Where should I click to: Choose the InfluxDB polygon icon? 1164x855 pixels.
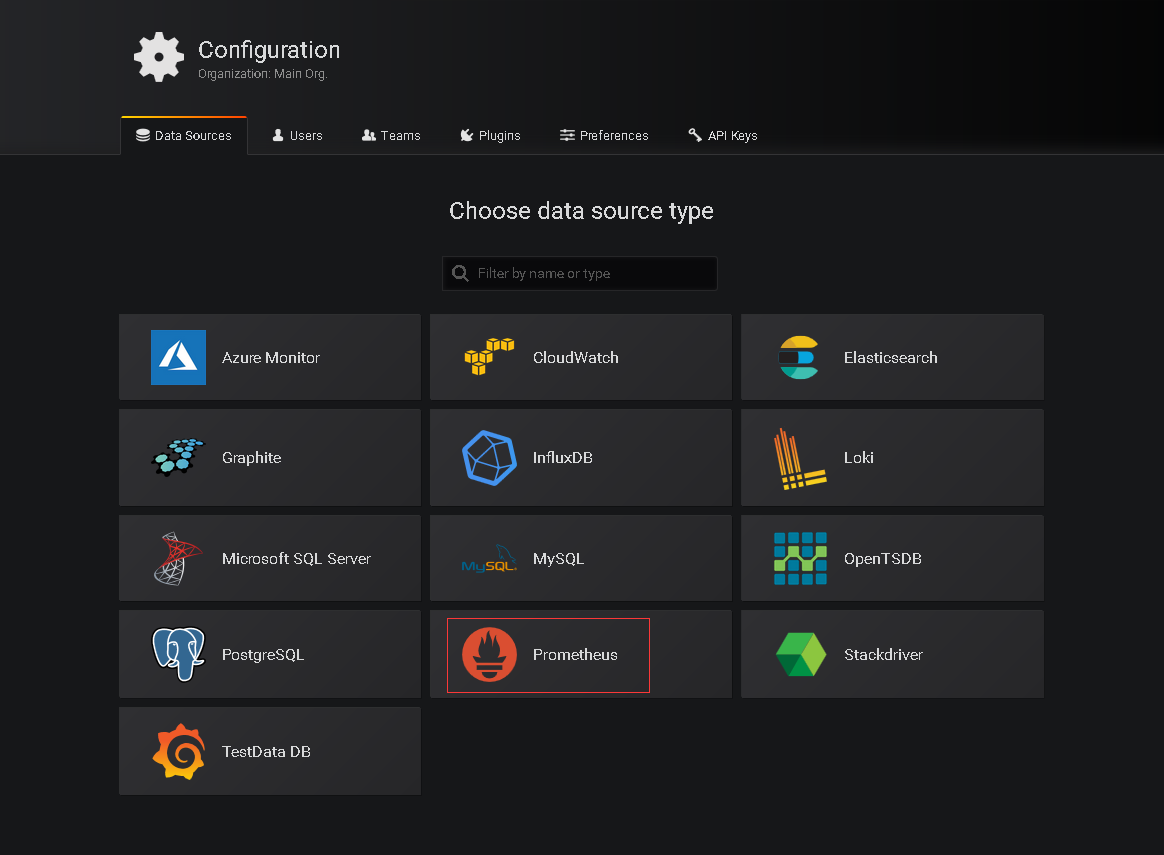[x=489, y=457]
